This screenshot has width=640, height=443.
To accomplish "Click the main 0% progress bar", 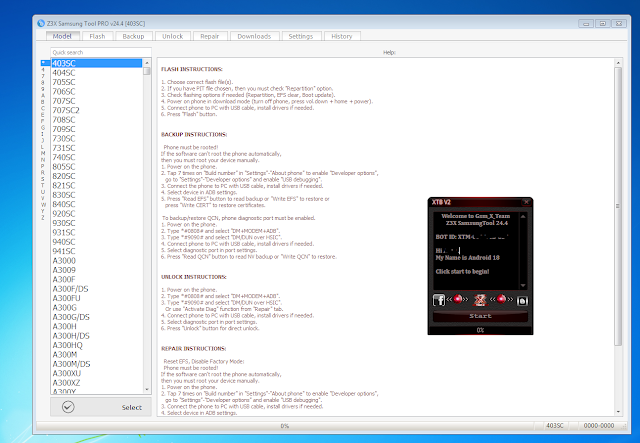I will [284, 426].
